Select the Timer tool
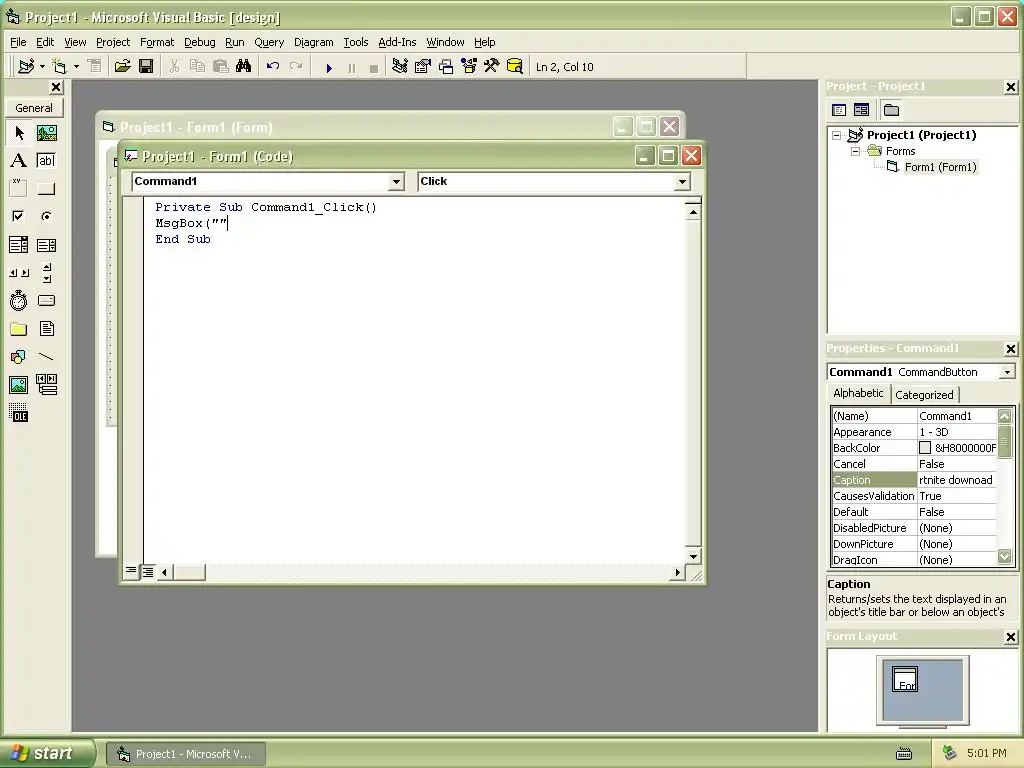 pyautogui.click(x=19, y=300)
